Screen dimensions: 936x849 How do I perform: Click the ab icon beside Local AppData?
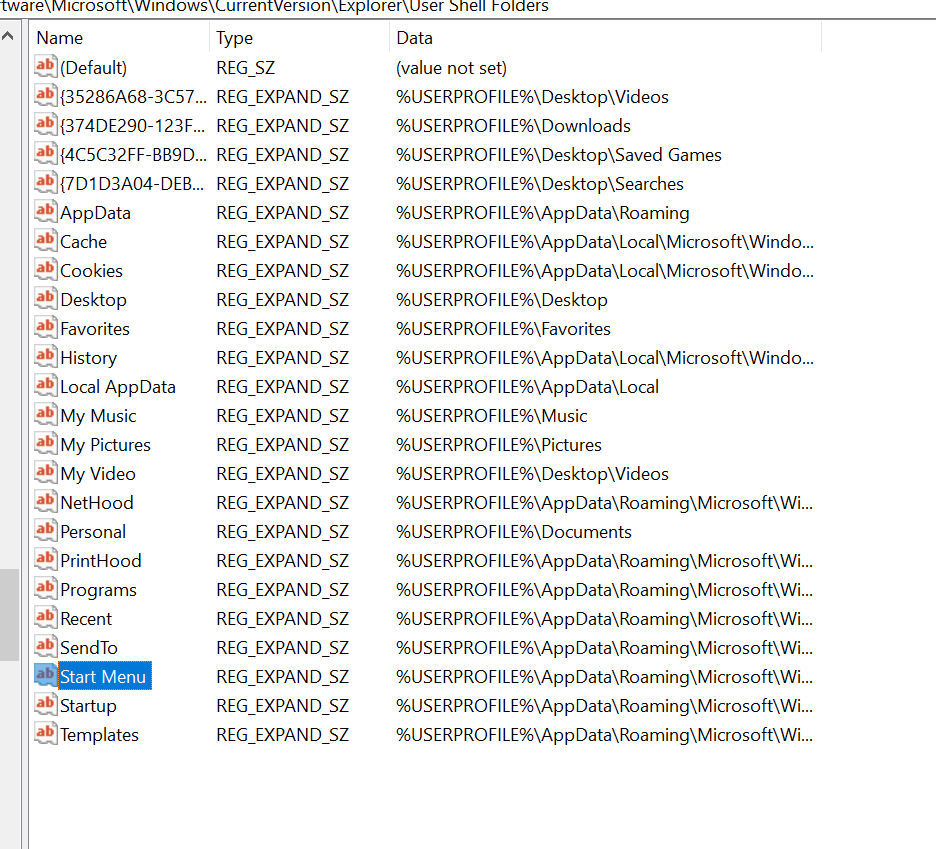pyautogui.click(x=45, y=385)
